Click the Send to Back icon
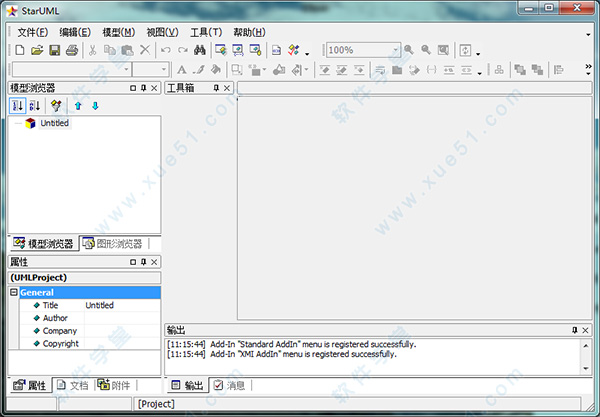 coord(537,70)
